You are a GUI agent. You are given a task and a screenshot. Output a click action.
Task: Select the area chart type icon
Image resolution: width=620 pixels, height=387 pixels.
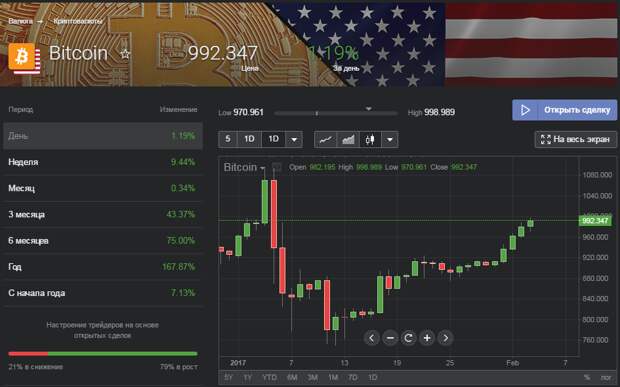tap(348, 139)
